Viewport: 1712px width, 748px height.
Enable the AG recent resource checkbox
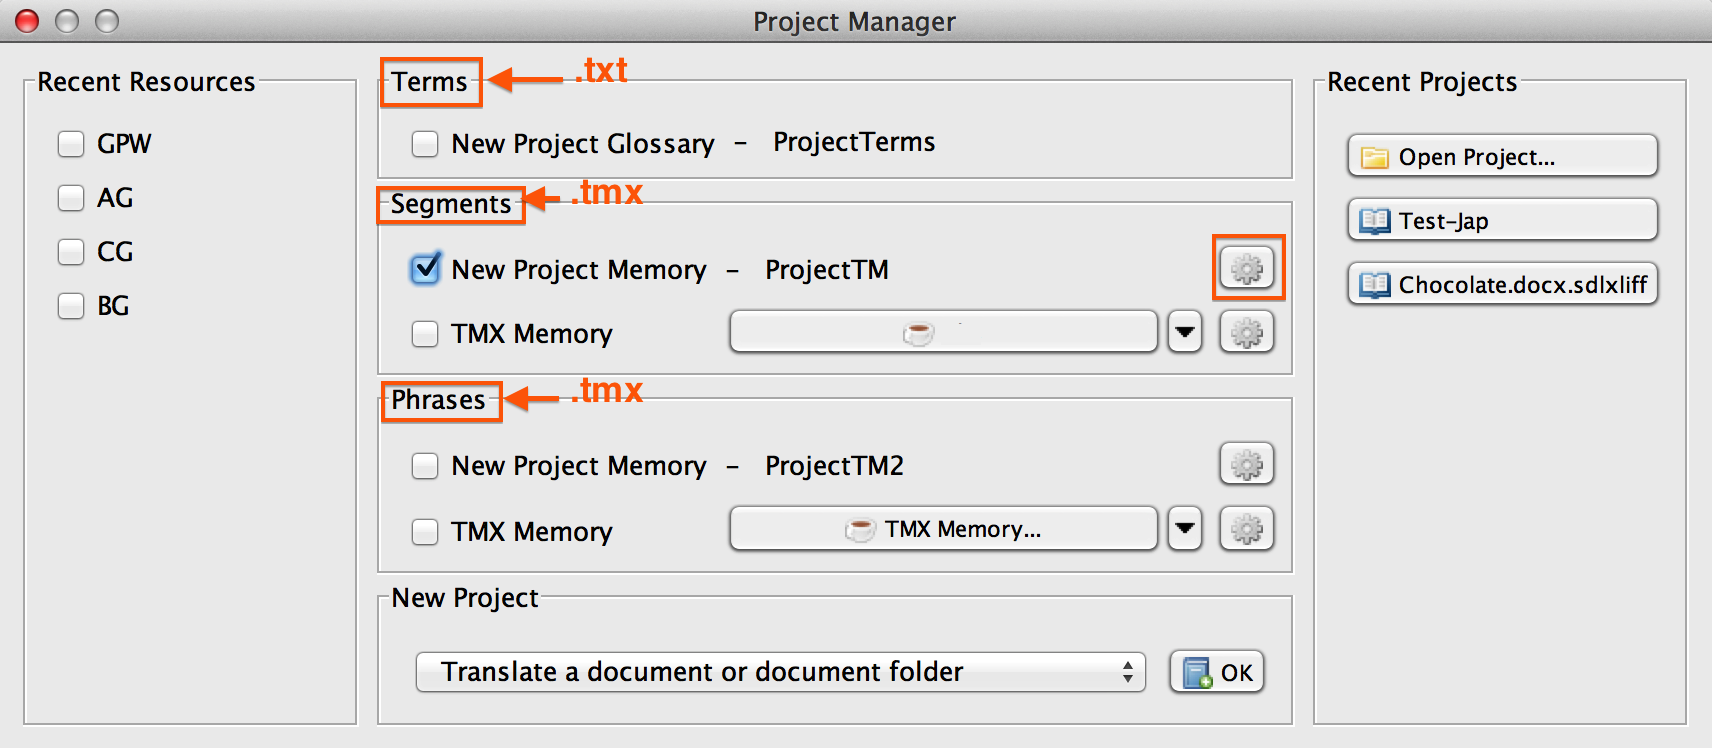(71, 198)
